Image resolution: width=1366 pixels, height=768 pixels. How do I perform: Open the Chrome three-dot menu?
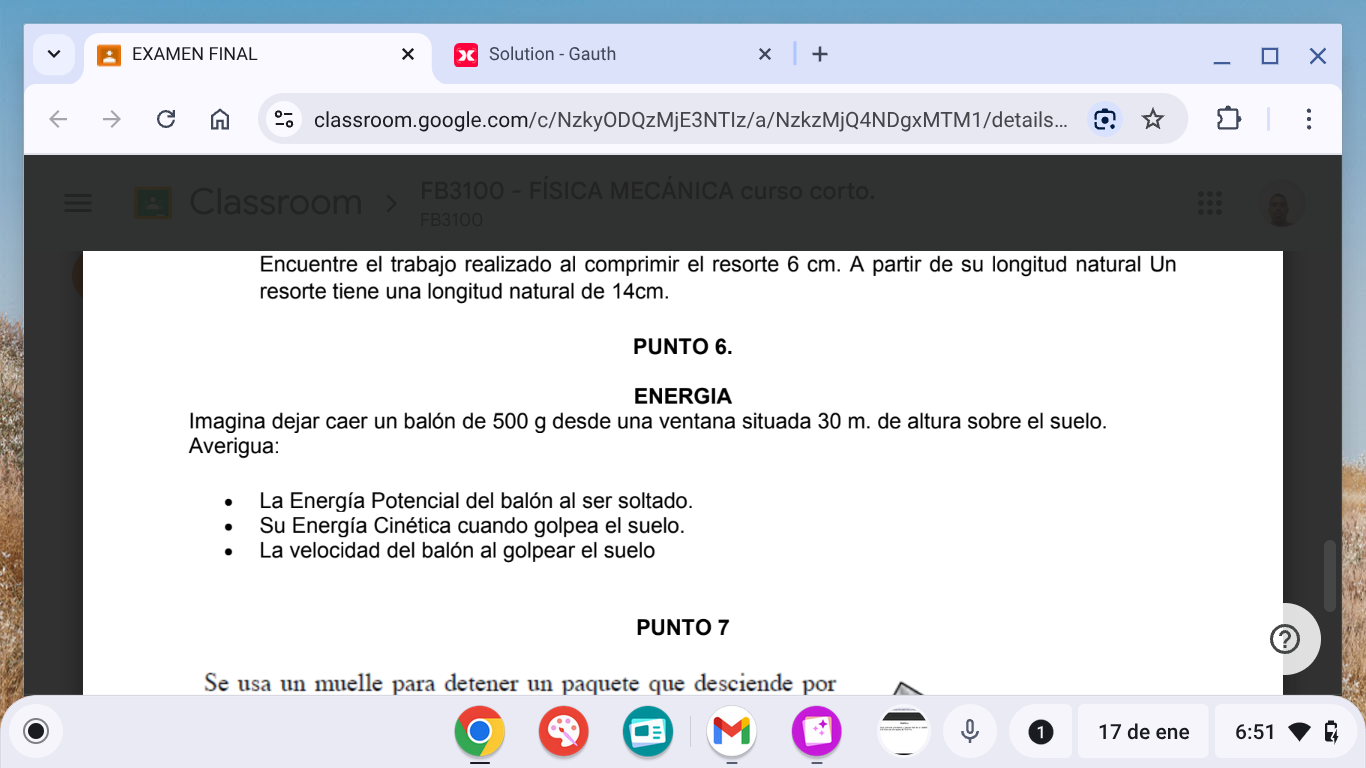tap(1308, 120)
